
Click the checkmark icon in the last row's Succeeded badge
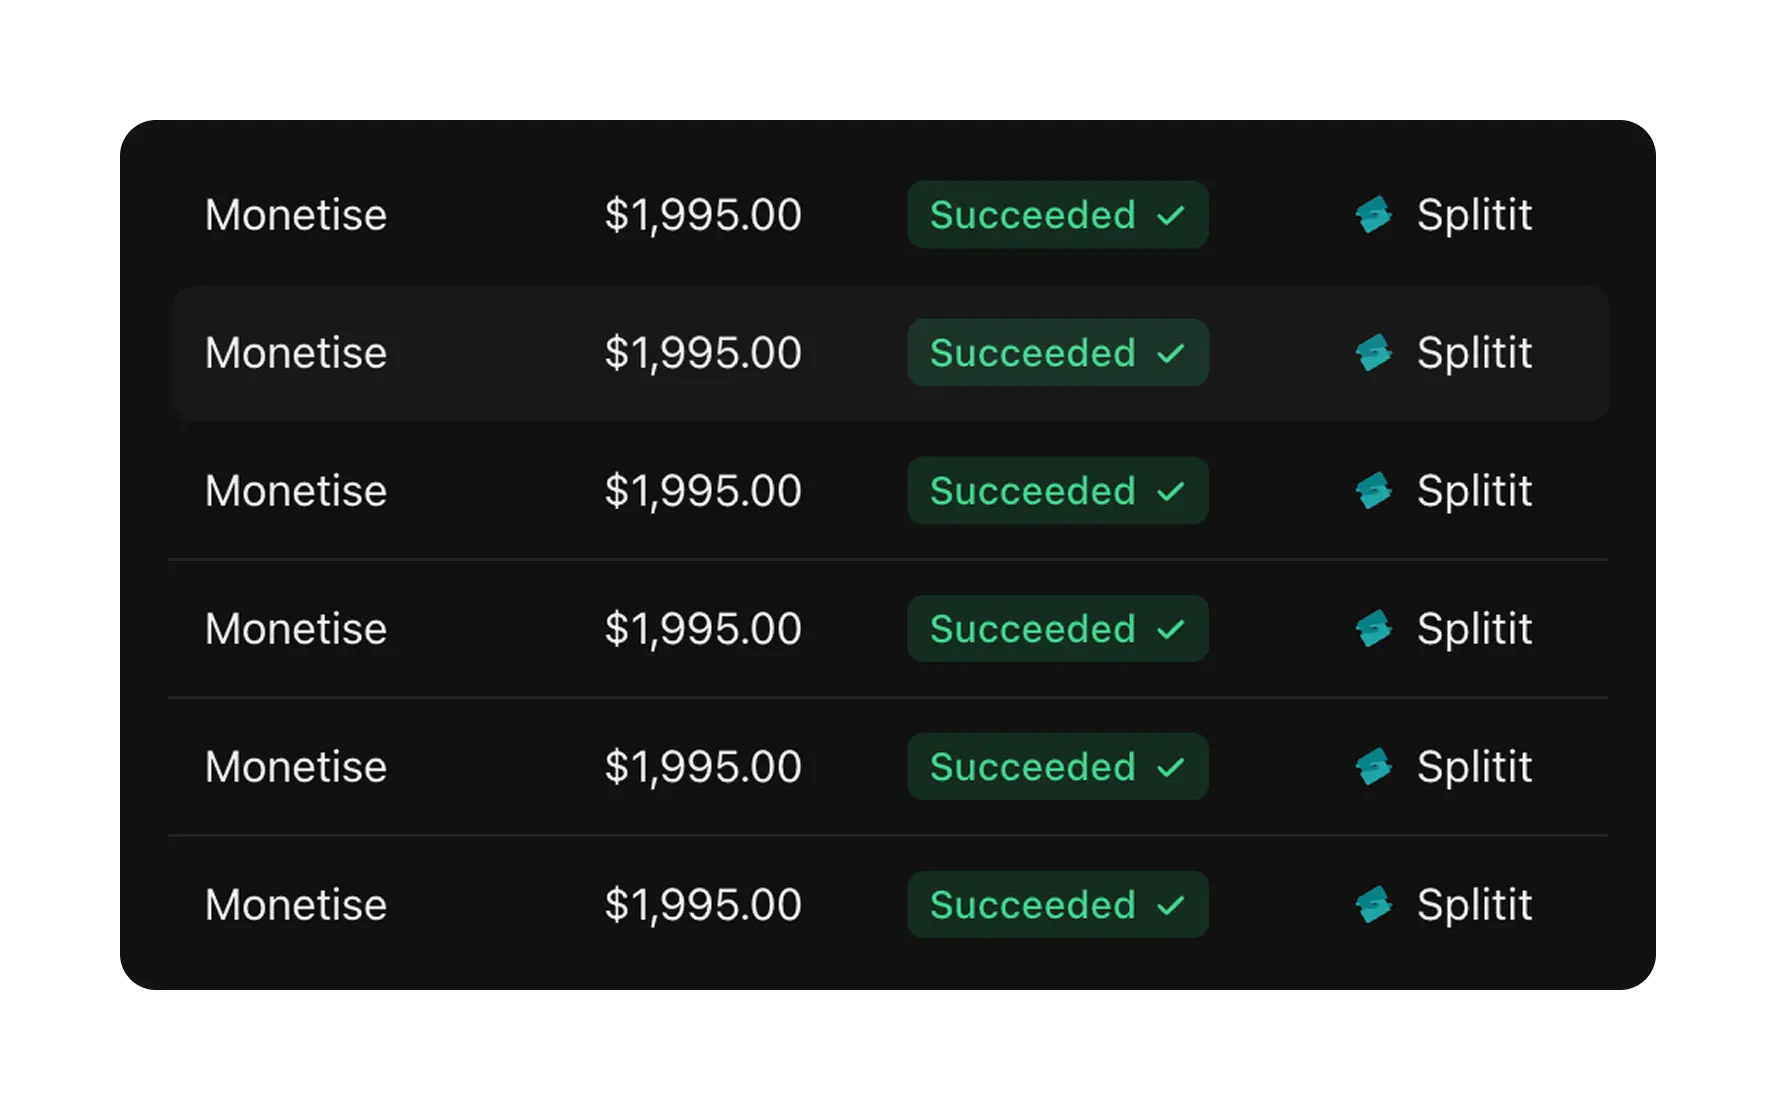(x=1171, y=905)
